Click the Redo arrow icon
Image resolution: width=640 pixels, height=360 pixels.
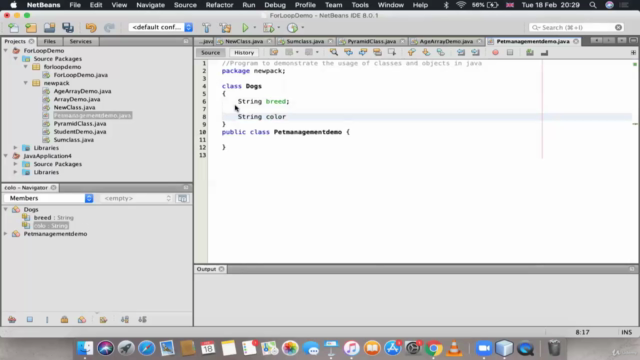click(x=109, y=28)
